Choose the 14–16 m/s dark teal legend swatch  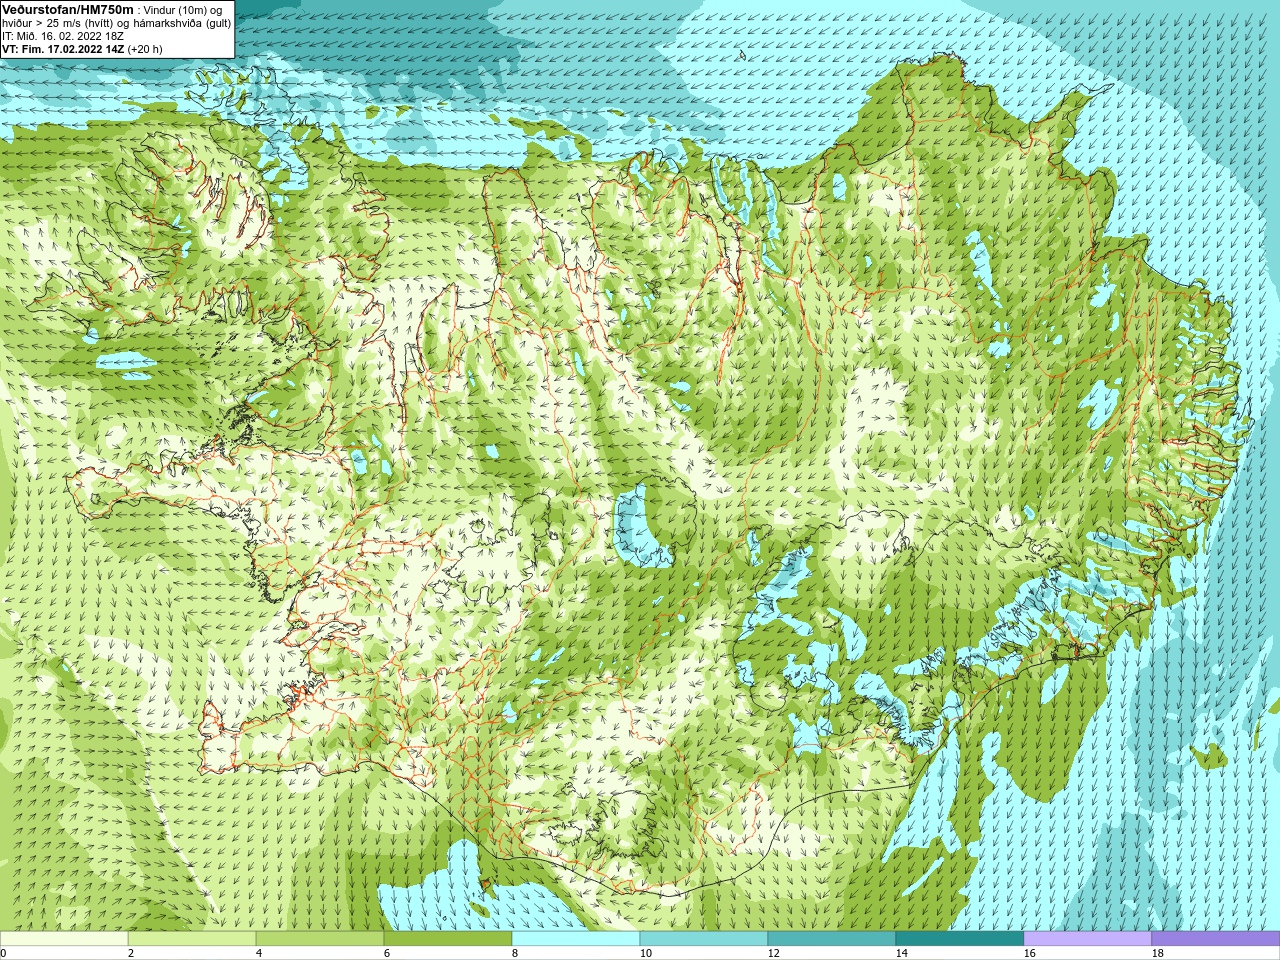click(x=960, y=939)
